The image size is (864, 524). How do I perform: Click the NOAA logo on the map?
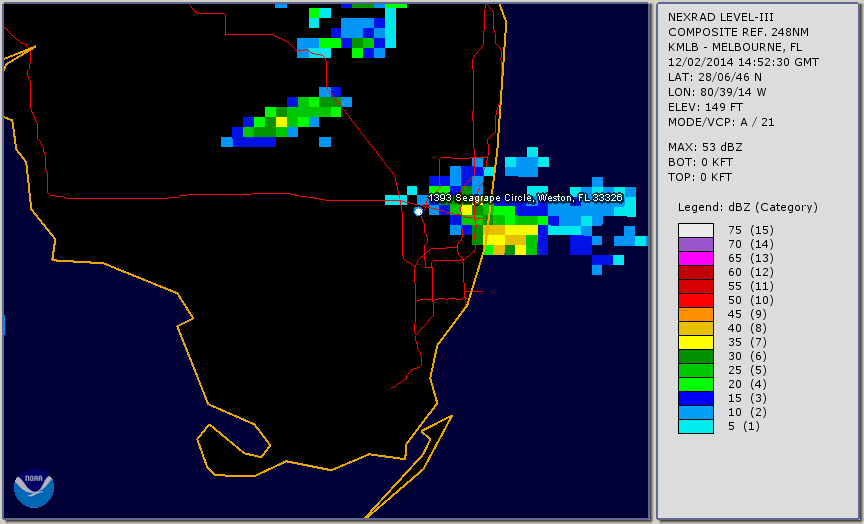pos(34,488)
